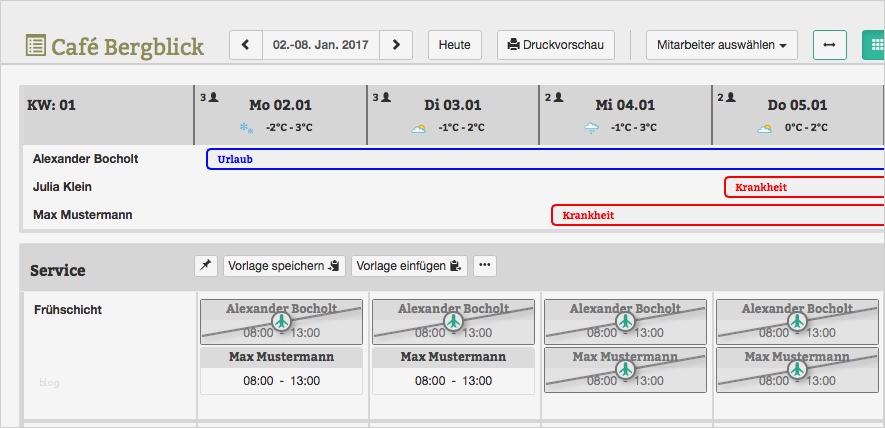The width and height of the screenshot is (885, 428).
Task: Toggle the horizontal width arrows button
Action: (x=830, y=45)
